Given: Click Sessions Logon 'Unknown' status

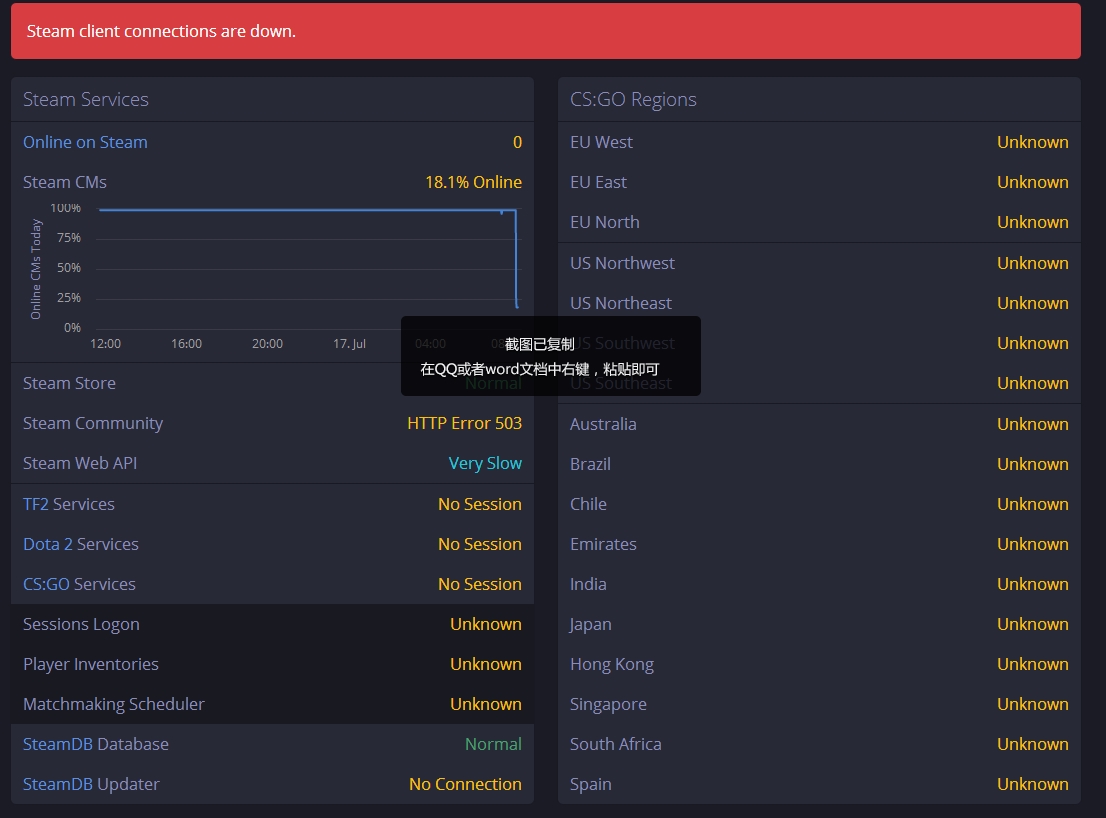Looking at the screenshot, I should 486,624.
